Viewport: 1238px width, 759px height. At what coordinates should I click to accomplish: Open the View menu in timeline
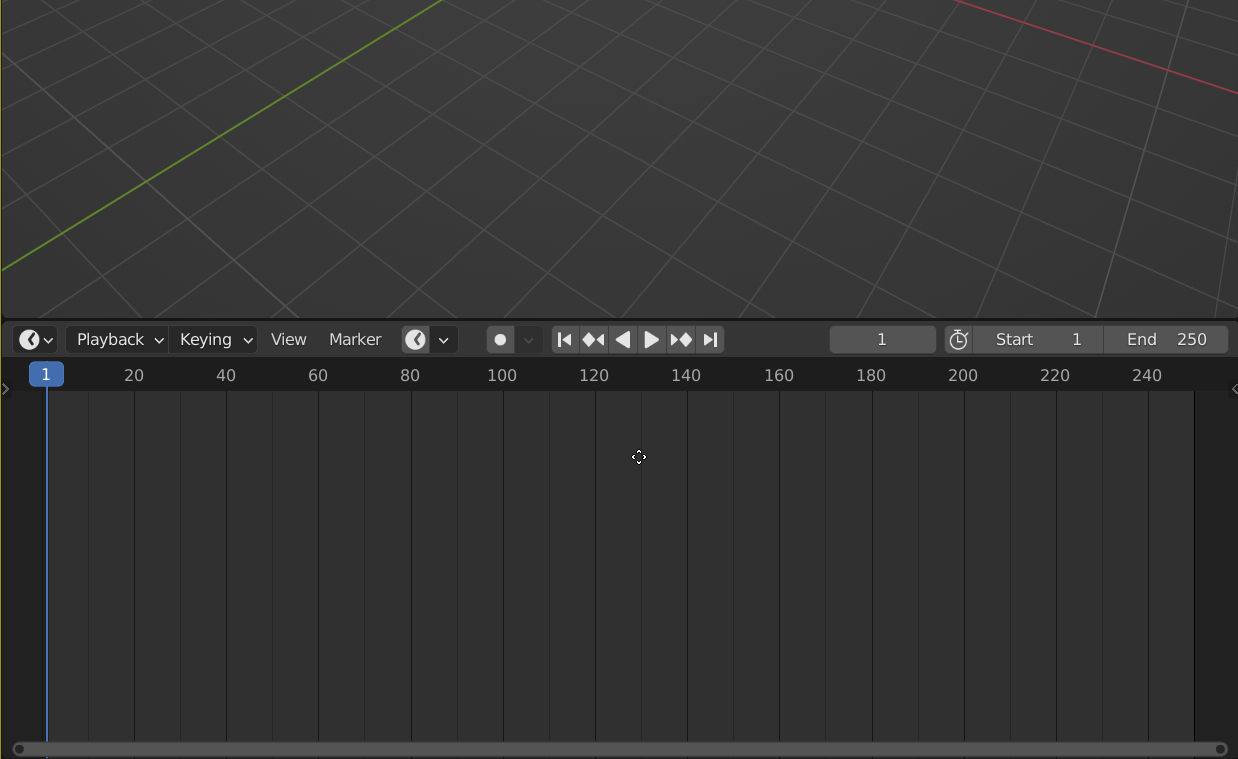(x=289, y=340)
